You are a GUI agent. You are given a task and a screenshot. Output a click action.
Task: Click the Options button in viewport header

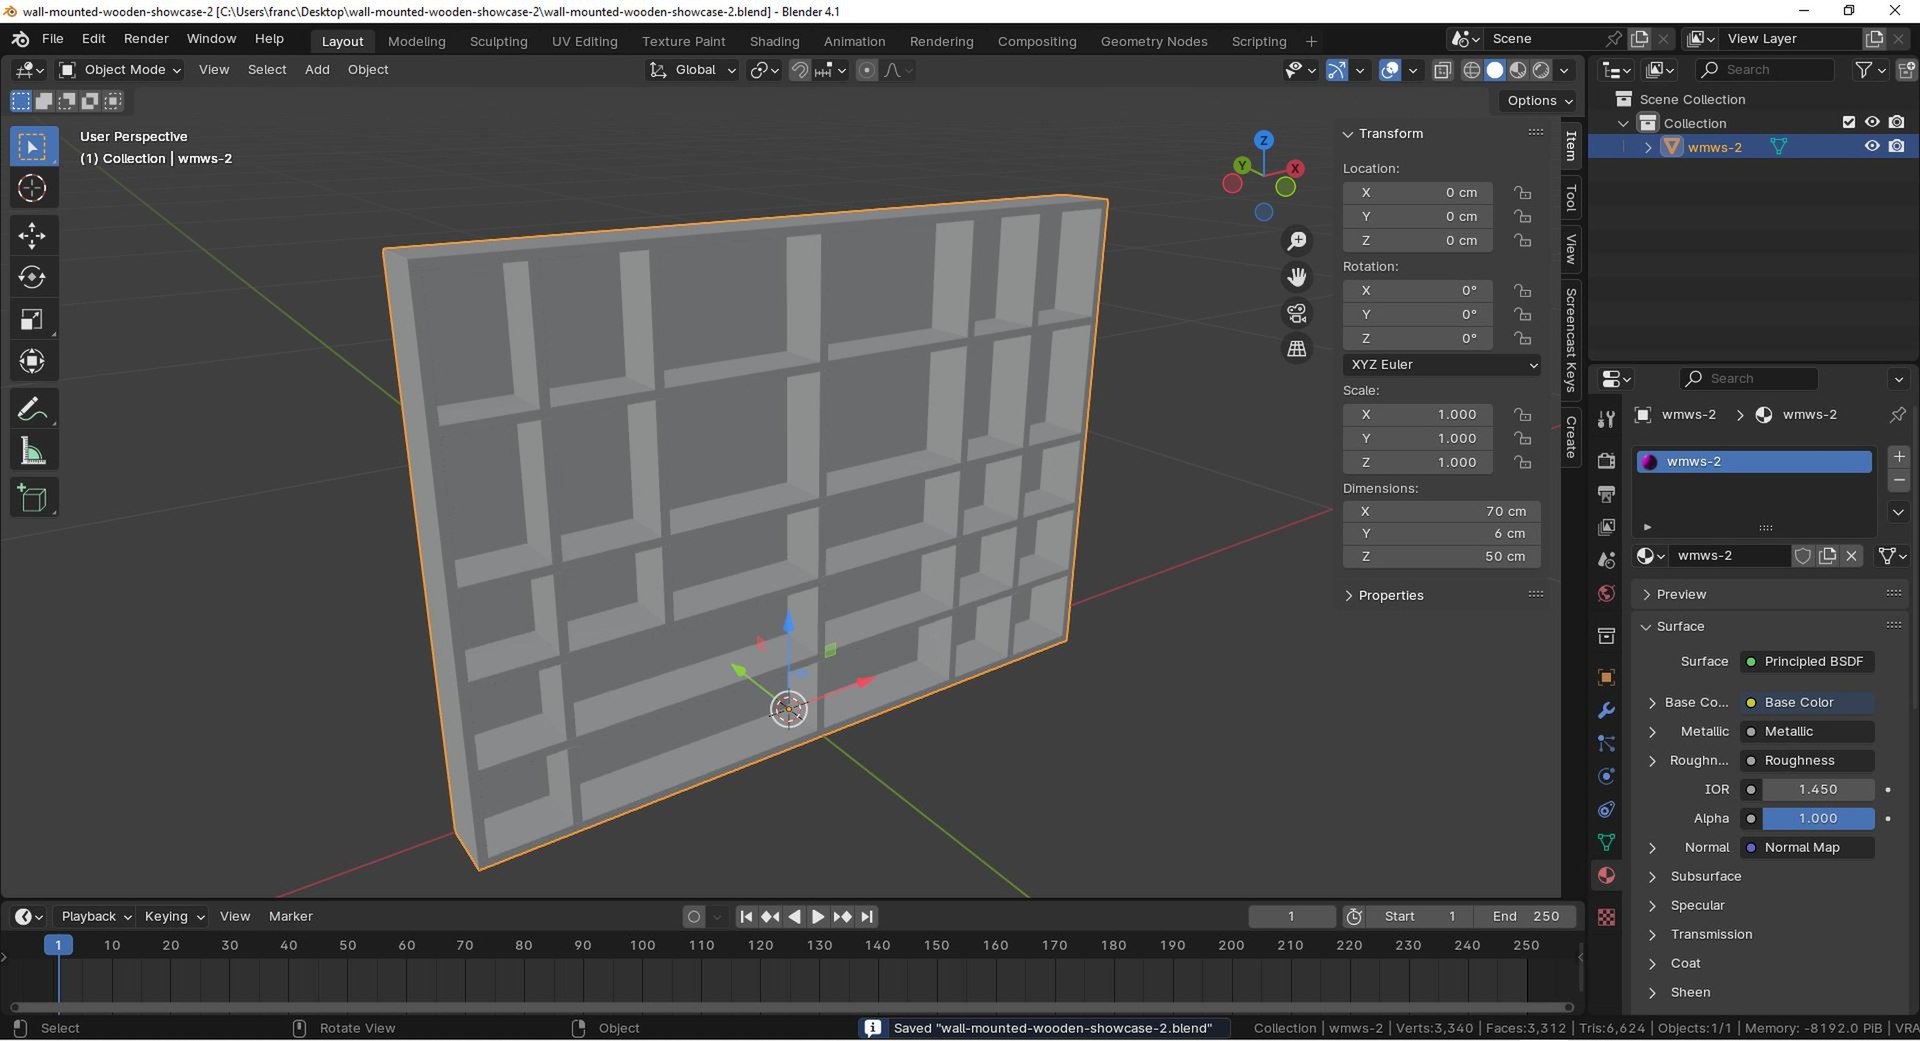tap(1539, 100)
